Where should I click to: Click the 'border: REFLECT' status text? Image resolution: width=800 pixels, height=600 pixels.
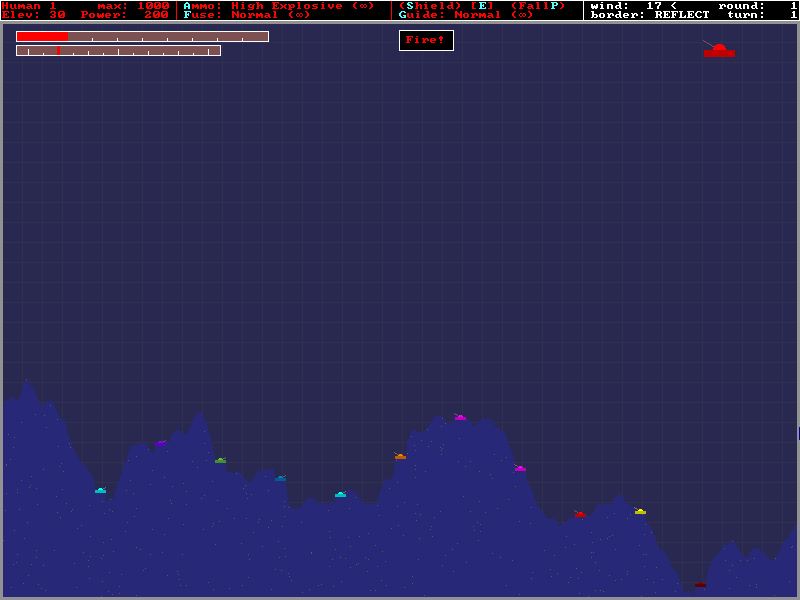pos(650,15)
